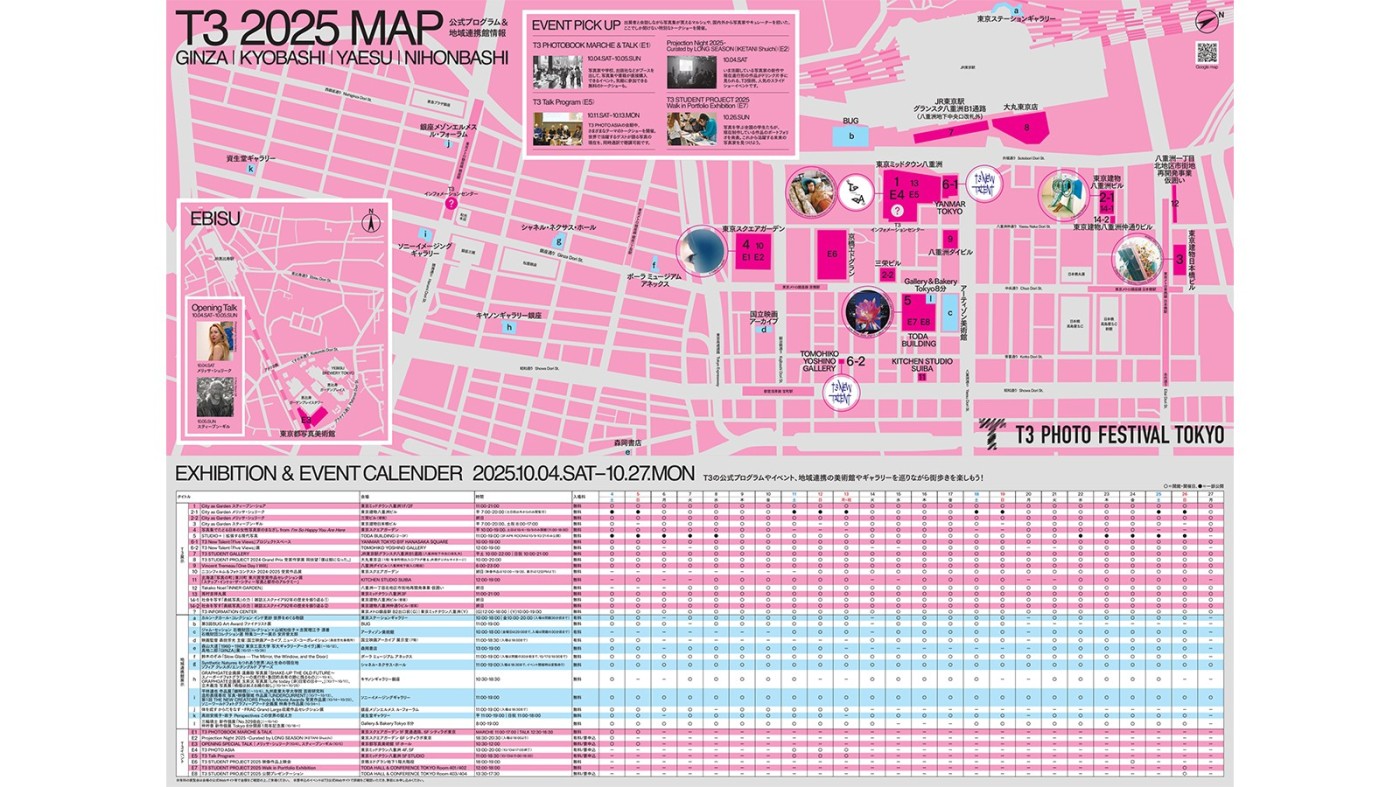Select venue 8 at Daimaru Tokyo
Viewport: 1400px width, 787px height.
[x=1025, y=128]
